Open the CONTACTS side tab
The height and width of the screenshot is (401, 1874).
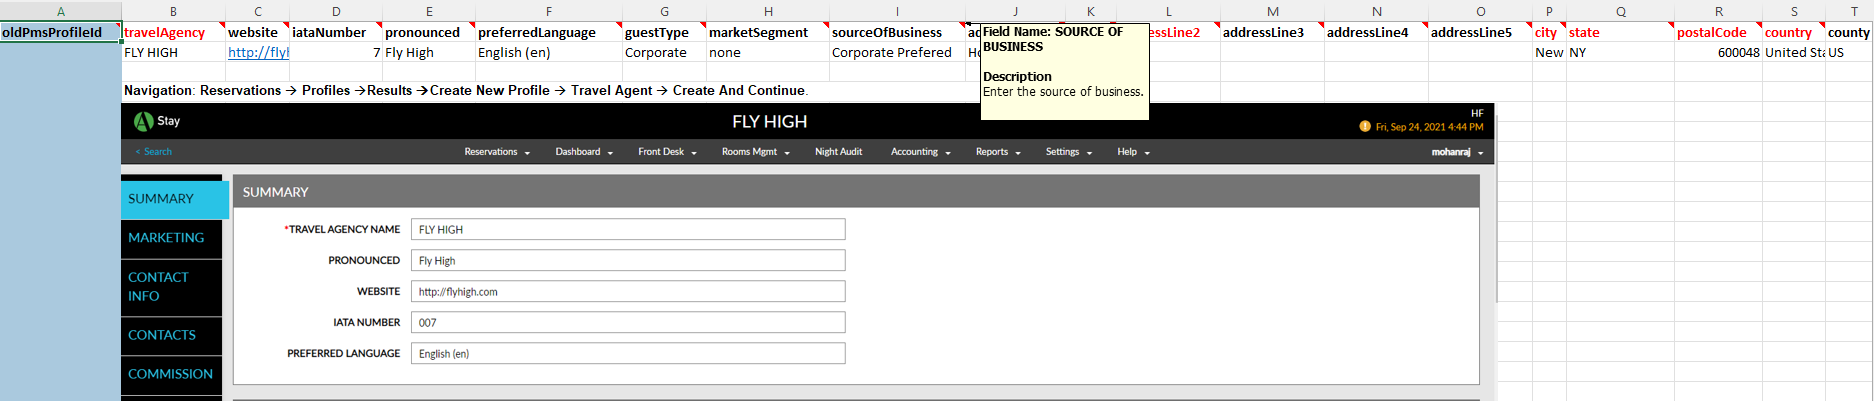pos(172,335)
